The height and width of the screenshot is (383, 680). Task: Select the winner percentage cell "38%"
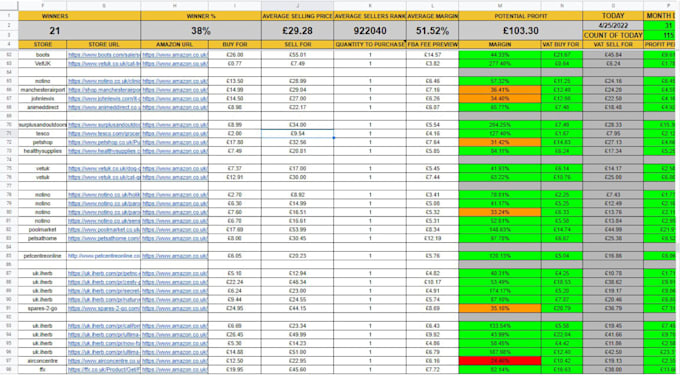tap(201, 31)
